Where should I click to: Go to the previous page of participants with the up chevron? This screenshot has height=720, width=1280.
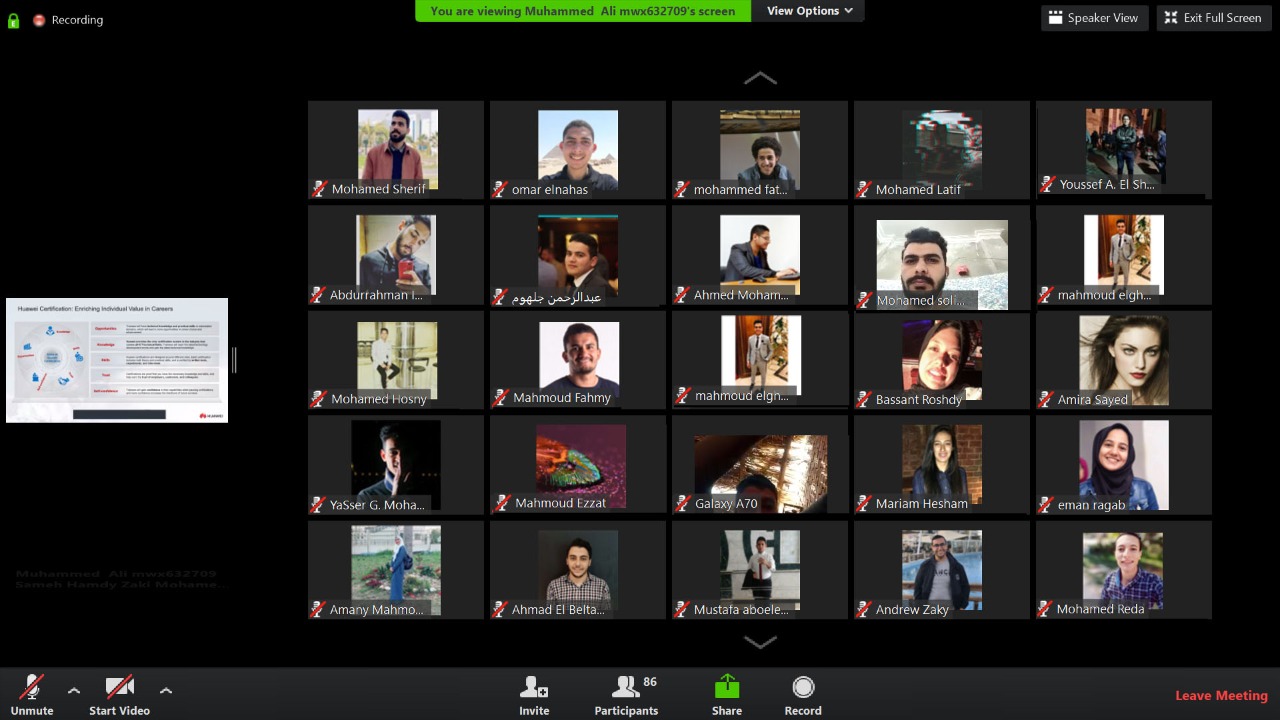point(760,78)
